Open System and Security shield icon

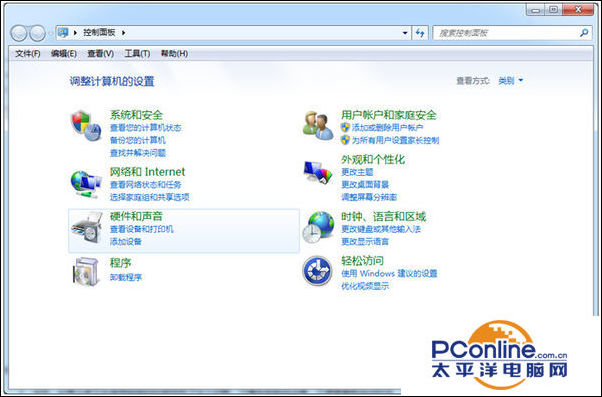point(86,126)
